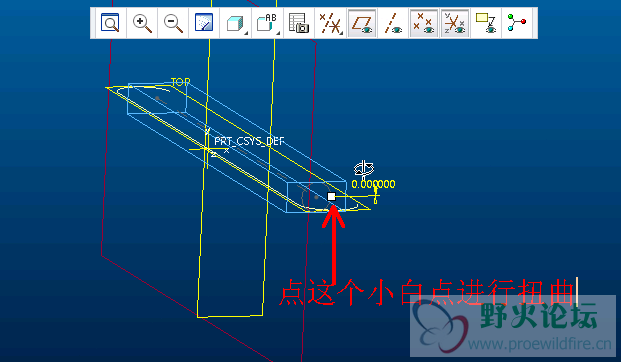Screen dimensions: 621x362
Task: Click the Repaint screen icon
Action: (204, 23)
